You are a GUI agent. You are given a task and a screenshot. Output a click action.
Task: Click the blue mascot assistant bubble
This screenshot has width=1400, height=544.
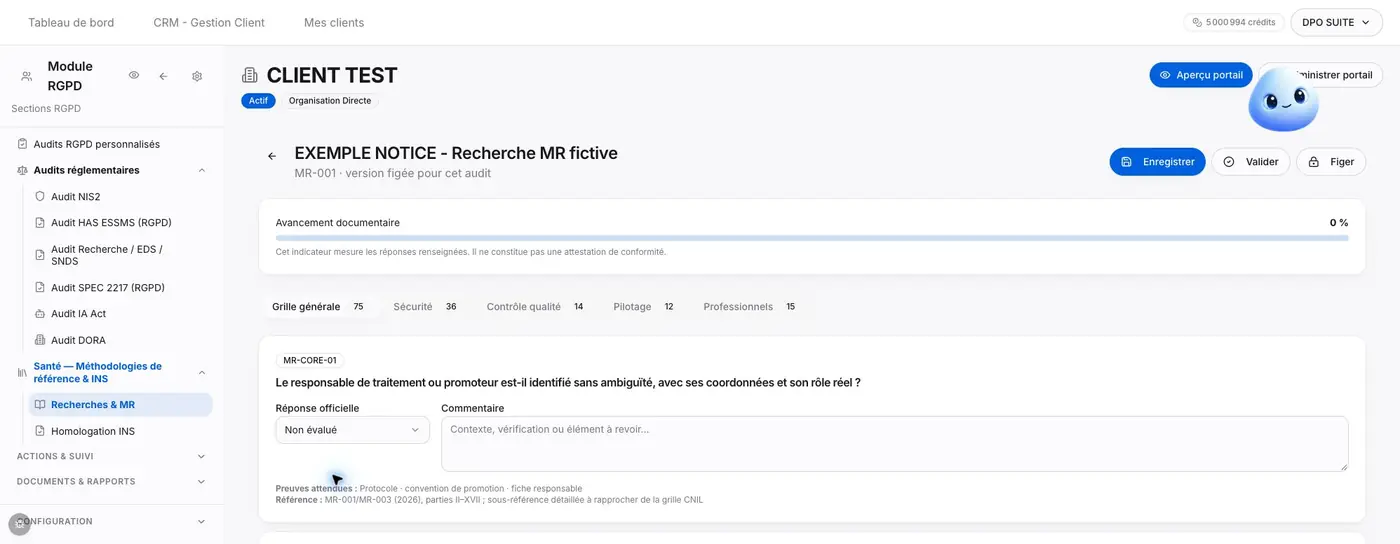click(1283, 102)
